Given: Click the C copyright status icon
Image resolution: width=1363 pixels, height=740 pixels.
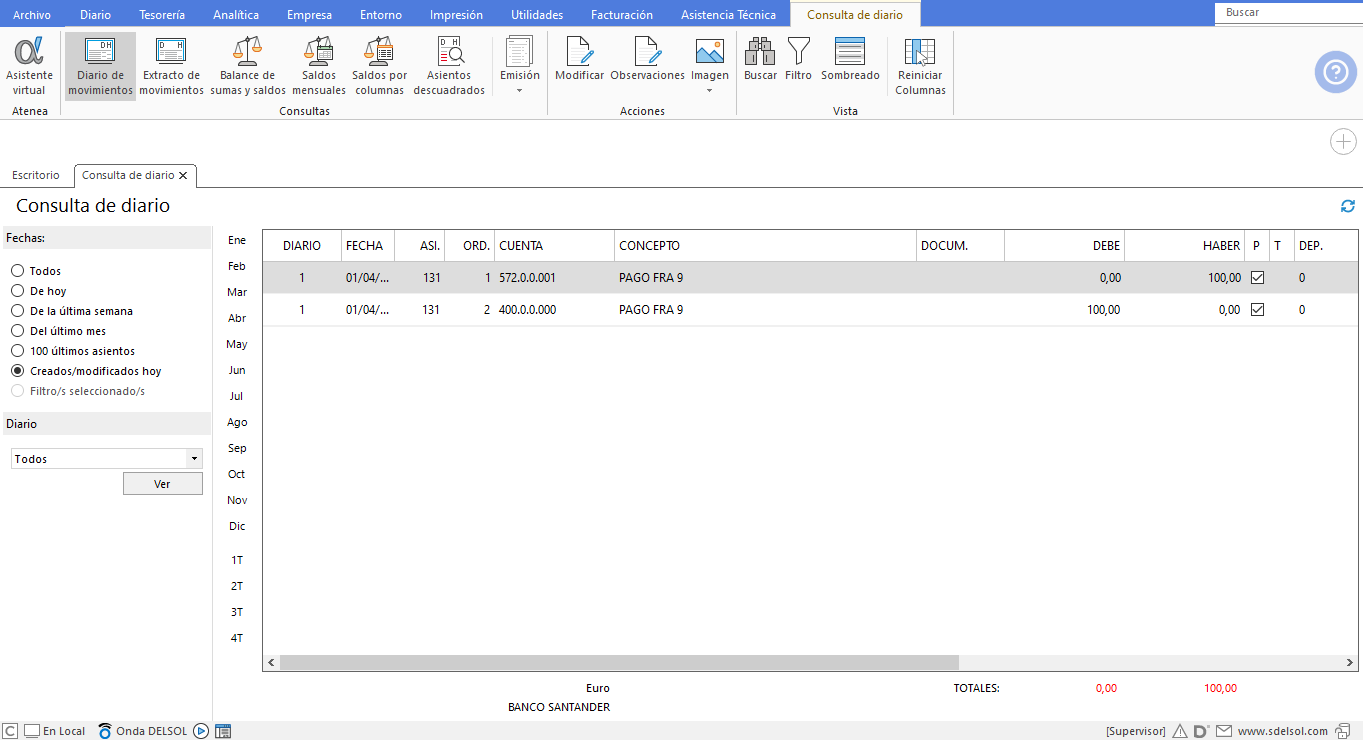Looking at the screenshot, I should (x=10, y=731).
